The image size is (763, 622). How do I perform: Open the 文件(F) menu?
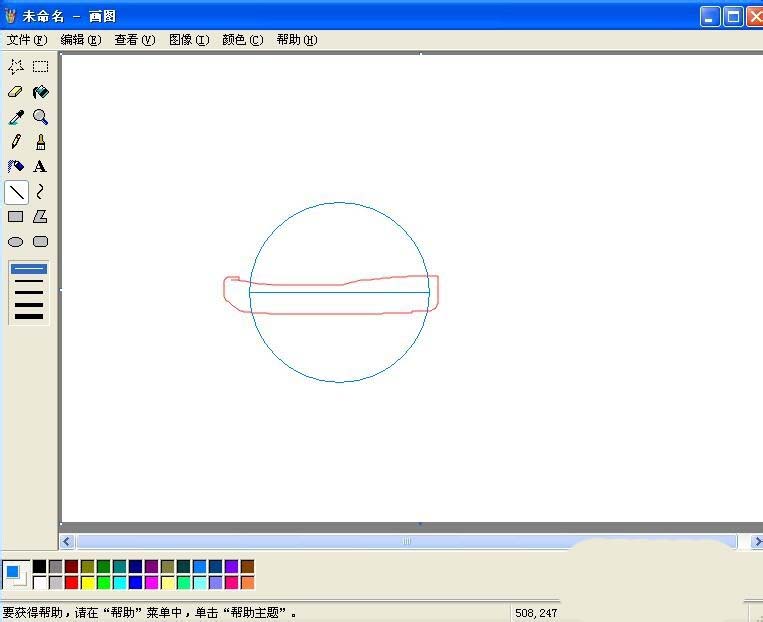27,40
